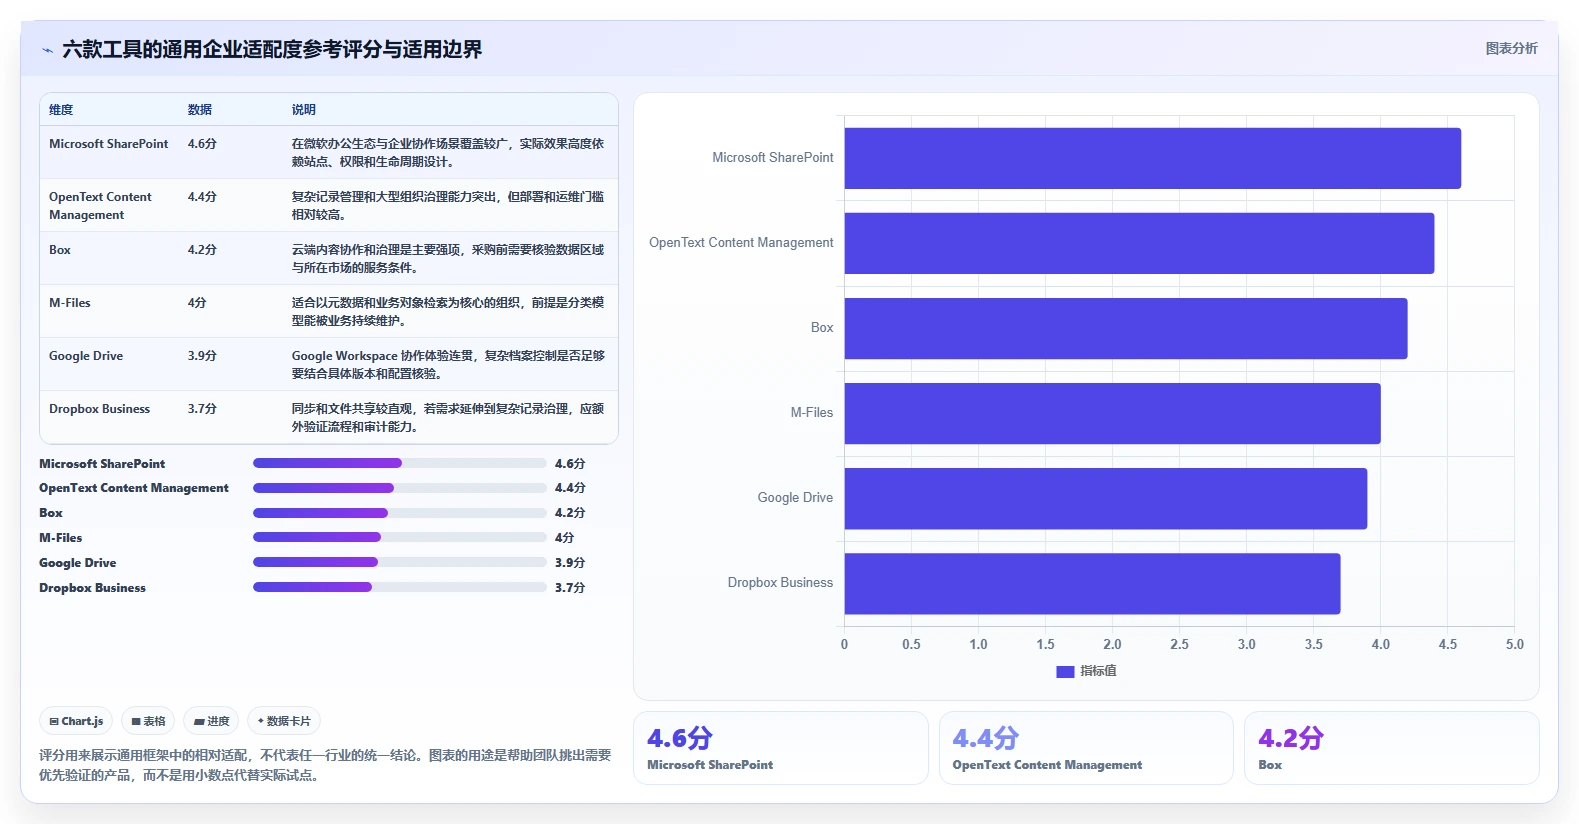
Task: Open the 4.4分 OpenText Content Management card
Action: [x=1086, y=748]
